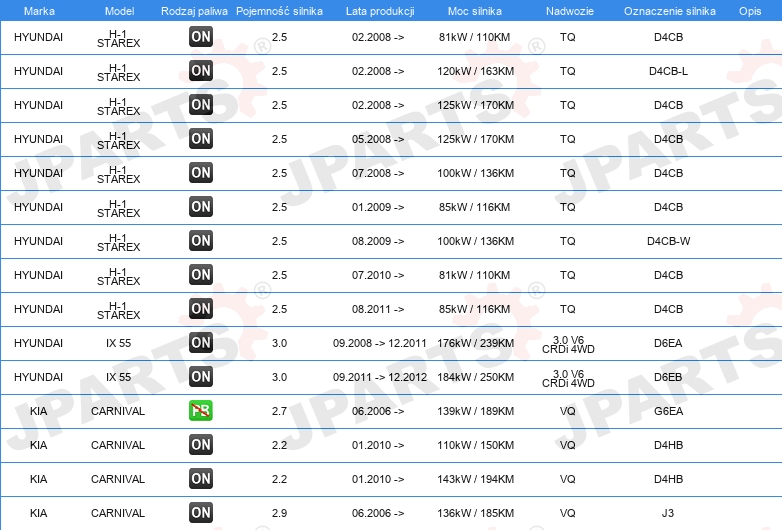Viewport: 782px width, 530px height.
Task: Click the green PB petrol icon in the G6EA row
Action: [x=200, y=410]
